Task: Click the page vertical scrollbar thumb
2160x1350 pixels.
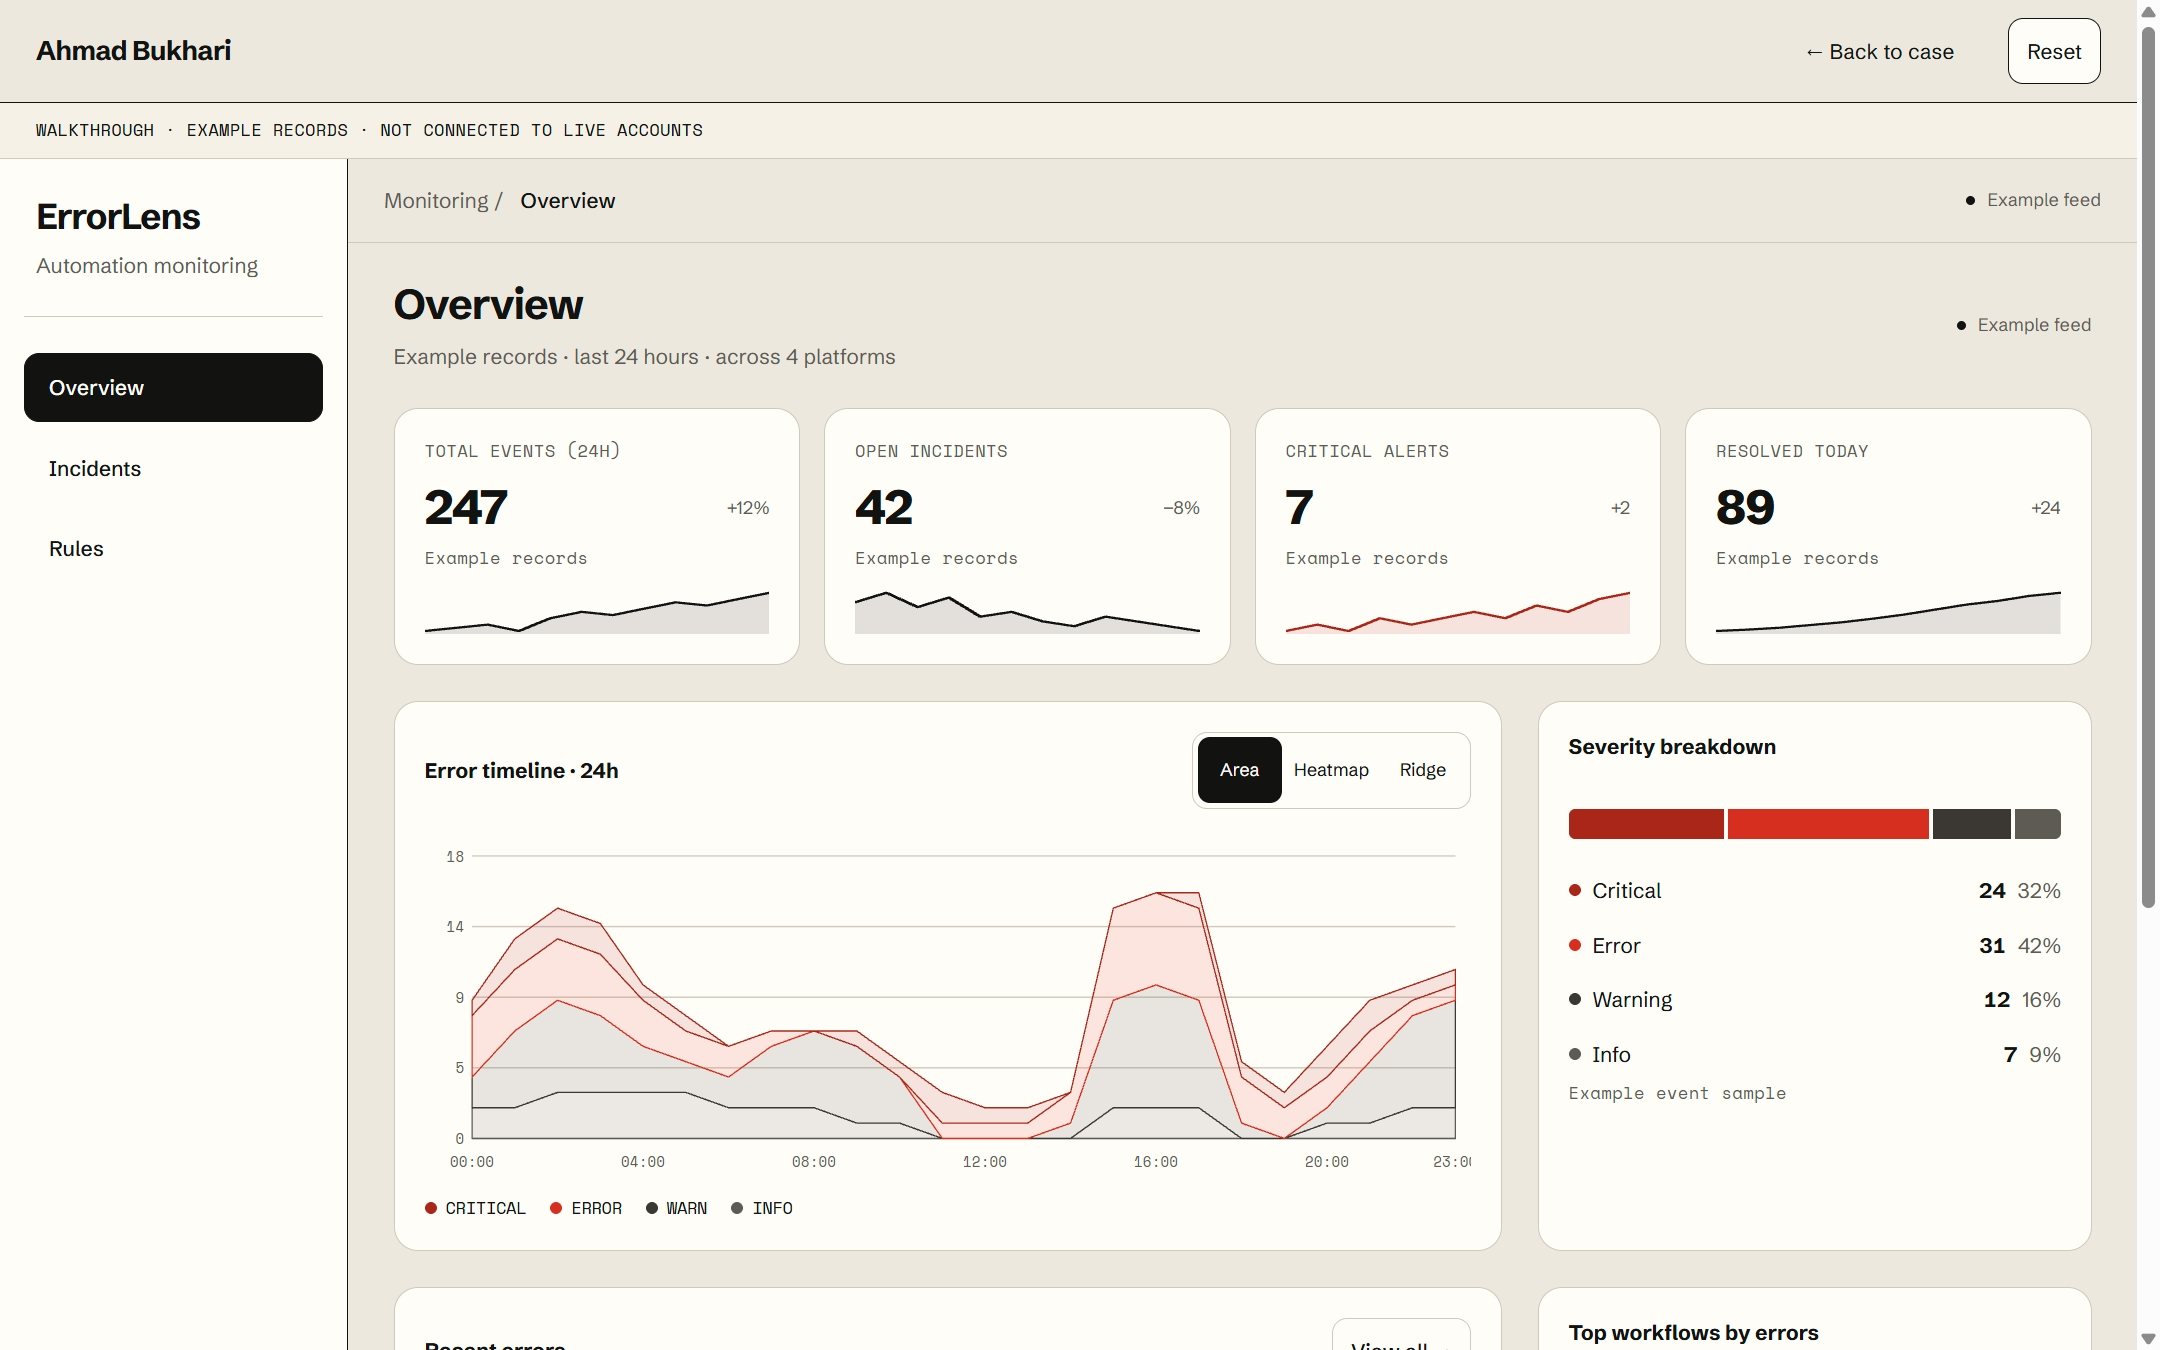Action: 2148,468
